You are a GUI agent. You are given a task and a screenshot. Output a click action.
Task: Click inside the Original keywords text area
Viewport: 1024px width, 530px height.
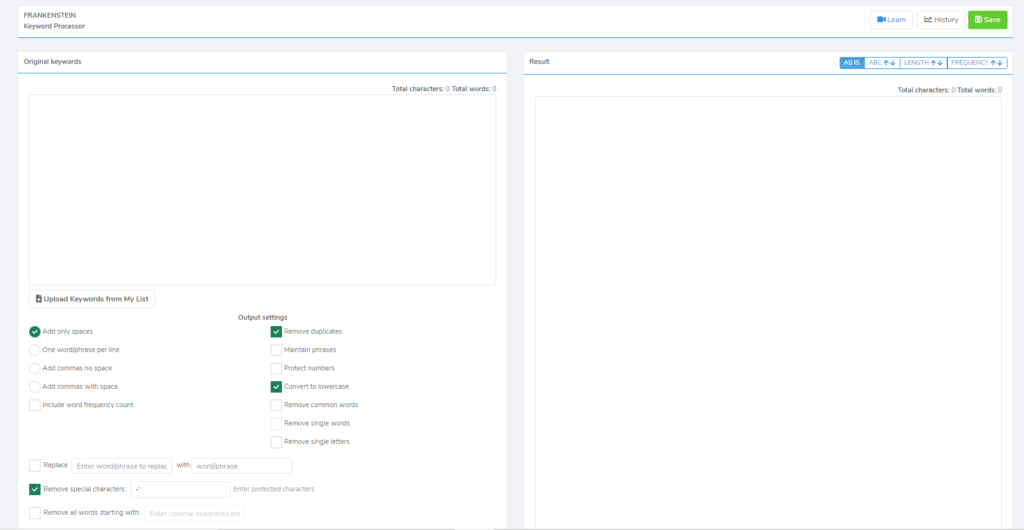(262, 190)
